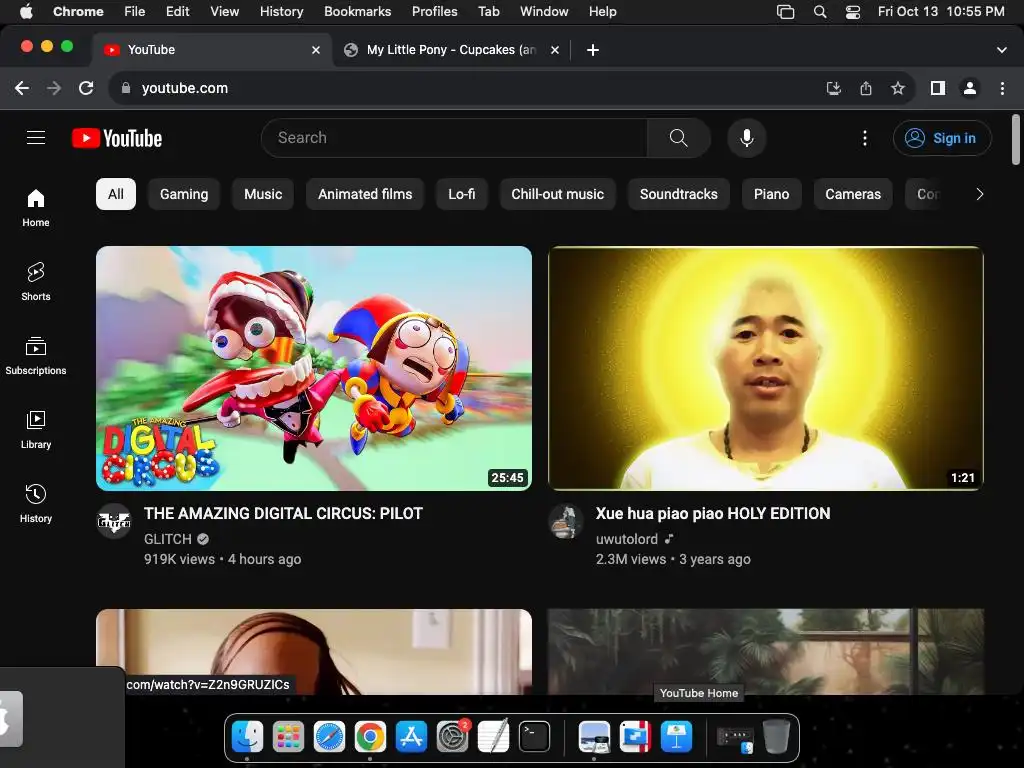The image size is (1024, 768).
Task: Open Chrome's three-dot menu
Action: [x=1002, y=88]
